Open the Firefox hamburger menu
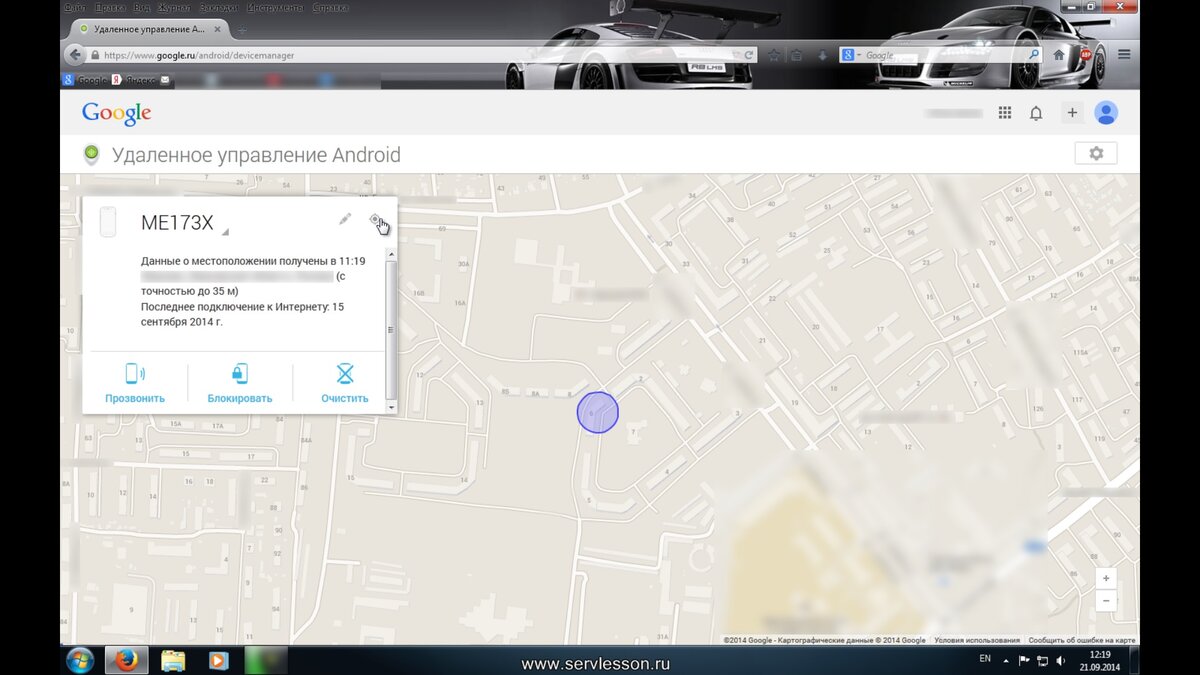 (x=1124, y=55)
